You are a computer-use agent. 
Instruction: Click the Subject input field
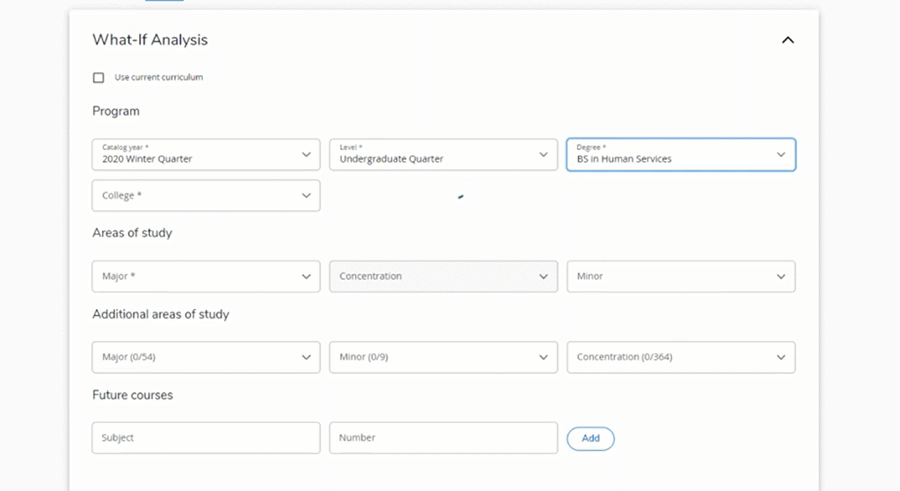coord(205,438)
